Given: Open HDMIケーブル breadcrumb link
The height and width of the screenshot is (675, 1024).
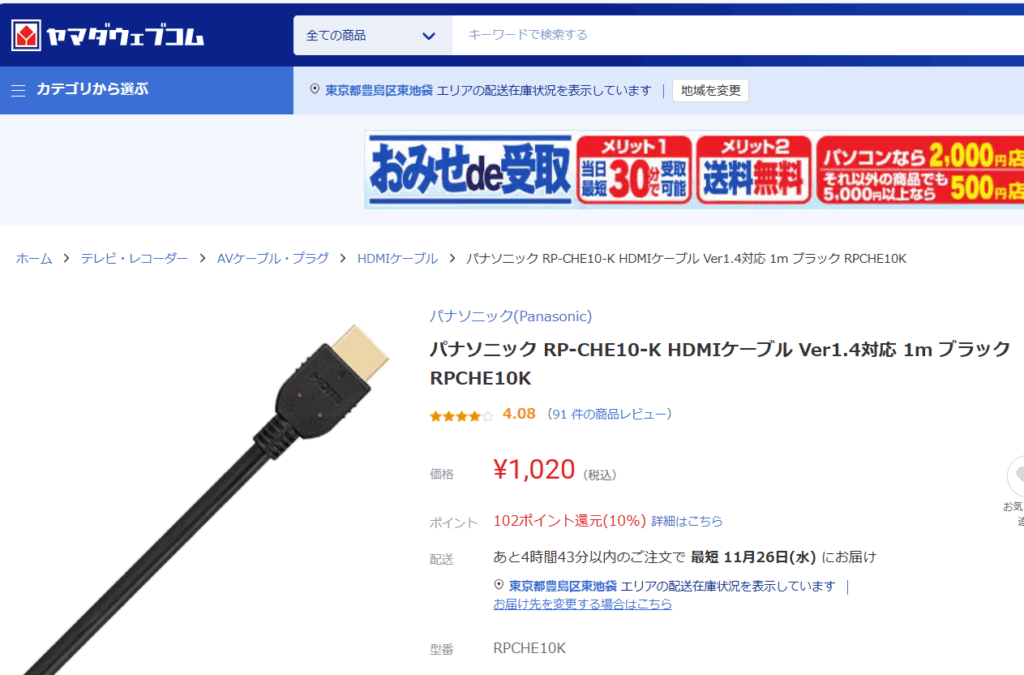Looking at the screenshot, I should tap(397, 259).
